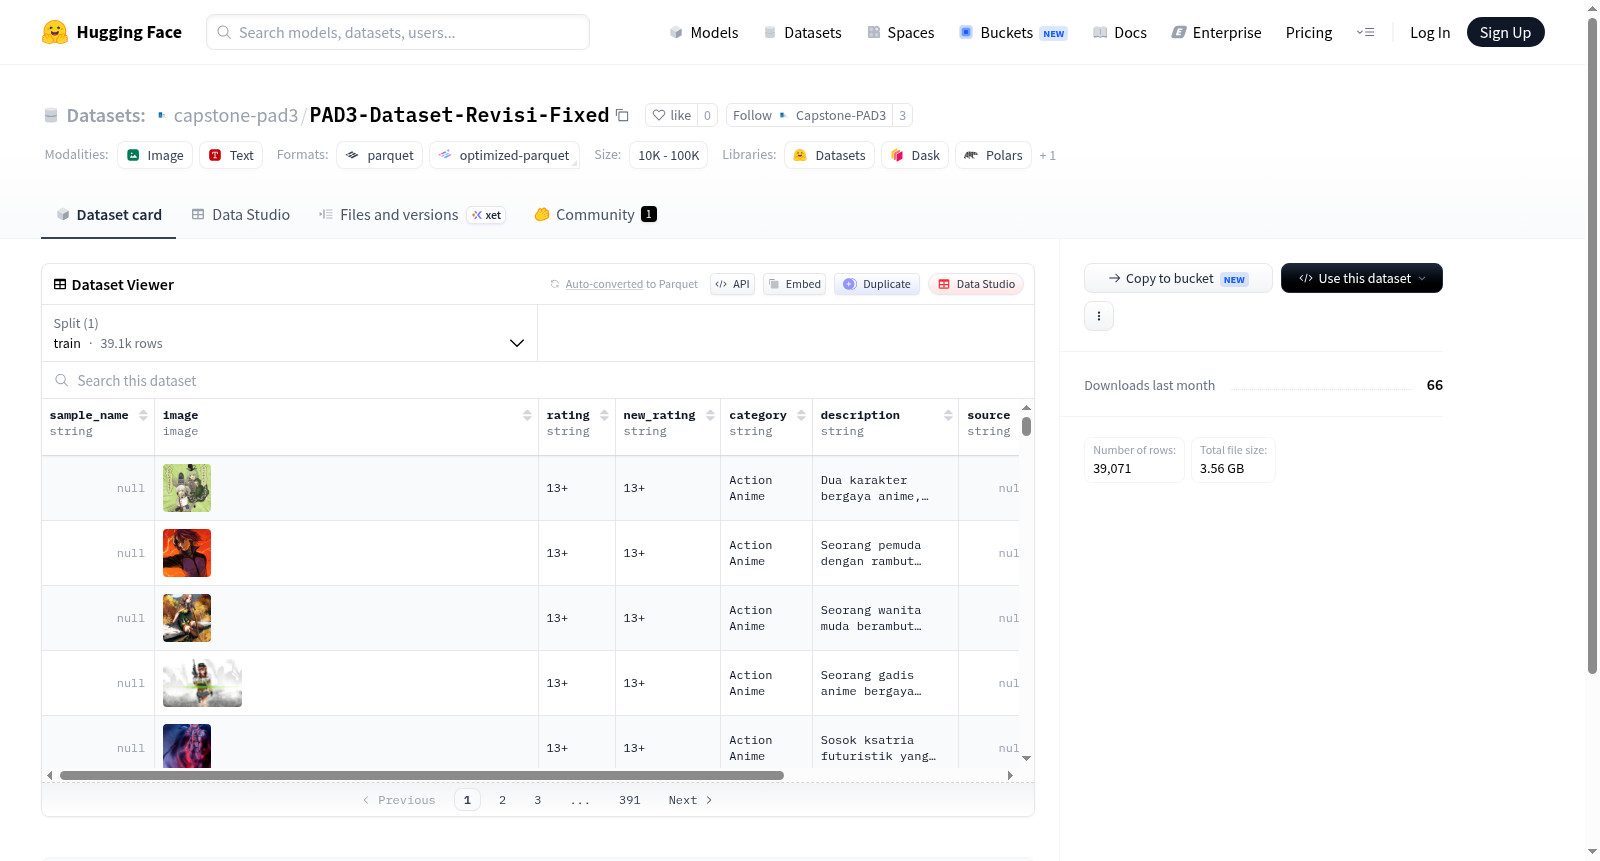
Task: Click the Hugging Face logo icon
Action: [55, 32]
